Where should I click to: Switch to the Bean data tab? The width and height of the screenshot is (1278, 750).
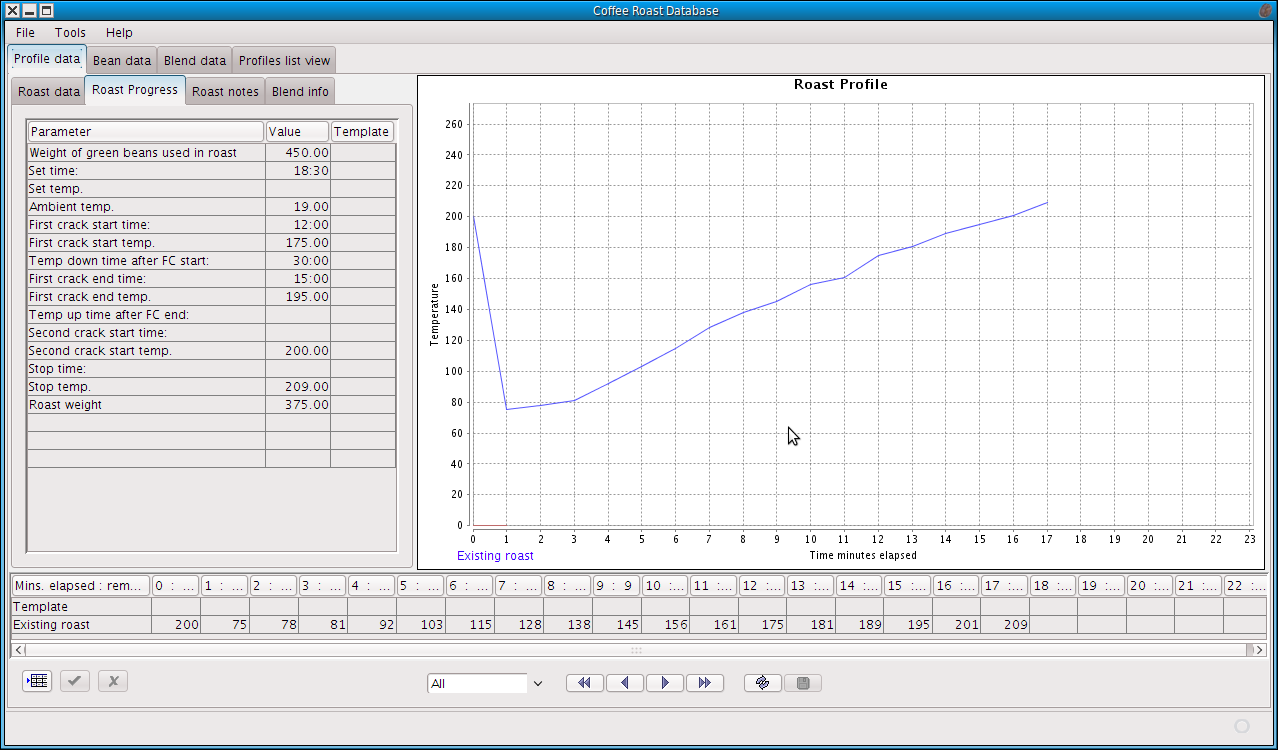point(122,61)
